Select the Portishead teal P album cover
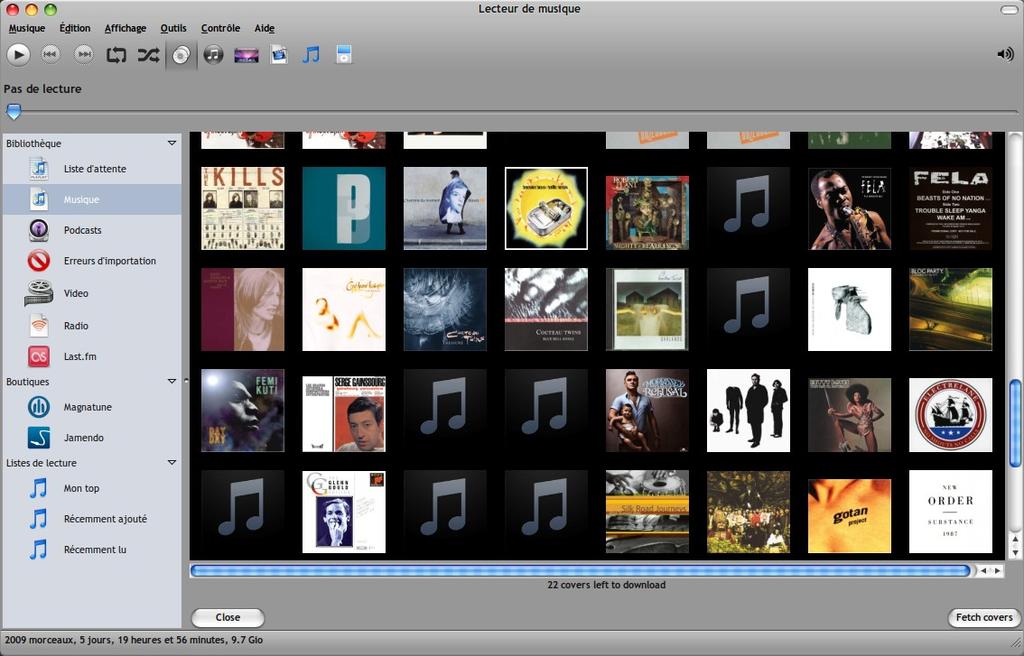Screen dimensions: 1024x656 click(344, 208)
